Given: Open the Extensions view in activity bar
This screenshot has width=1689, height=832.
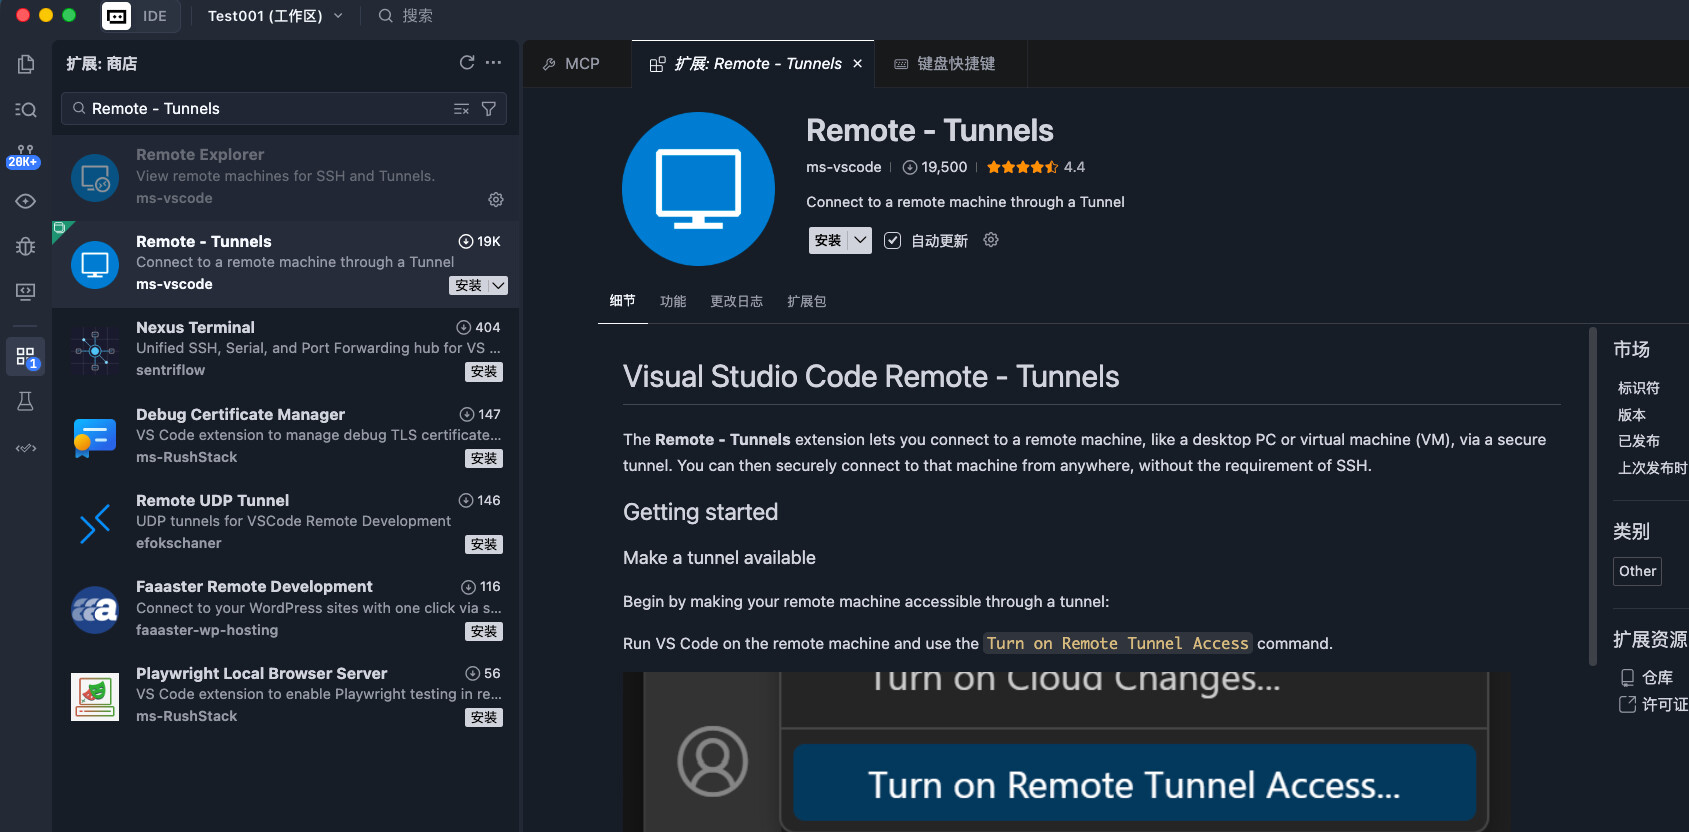Looking at the screenshot, I should tap(26, 357).
